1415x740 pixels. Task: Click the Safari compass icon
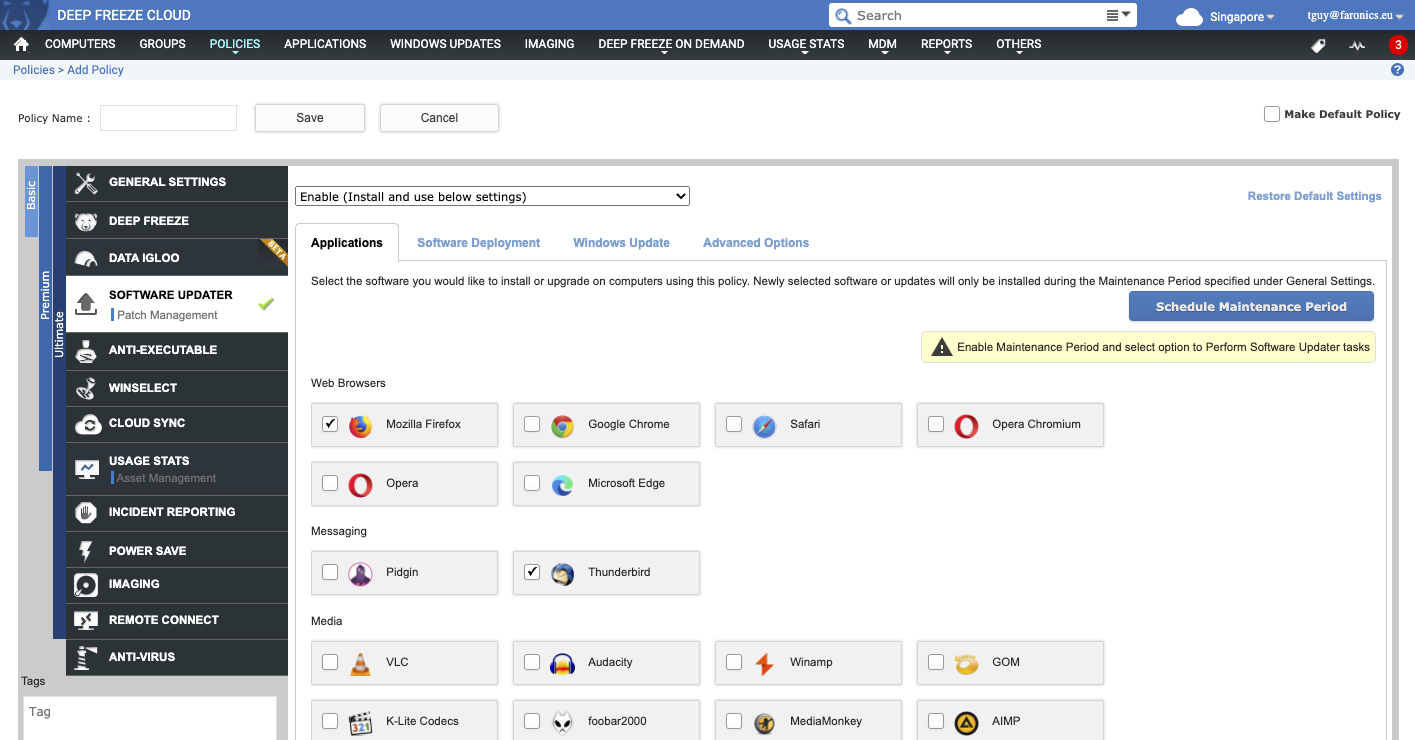point(764,425)
